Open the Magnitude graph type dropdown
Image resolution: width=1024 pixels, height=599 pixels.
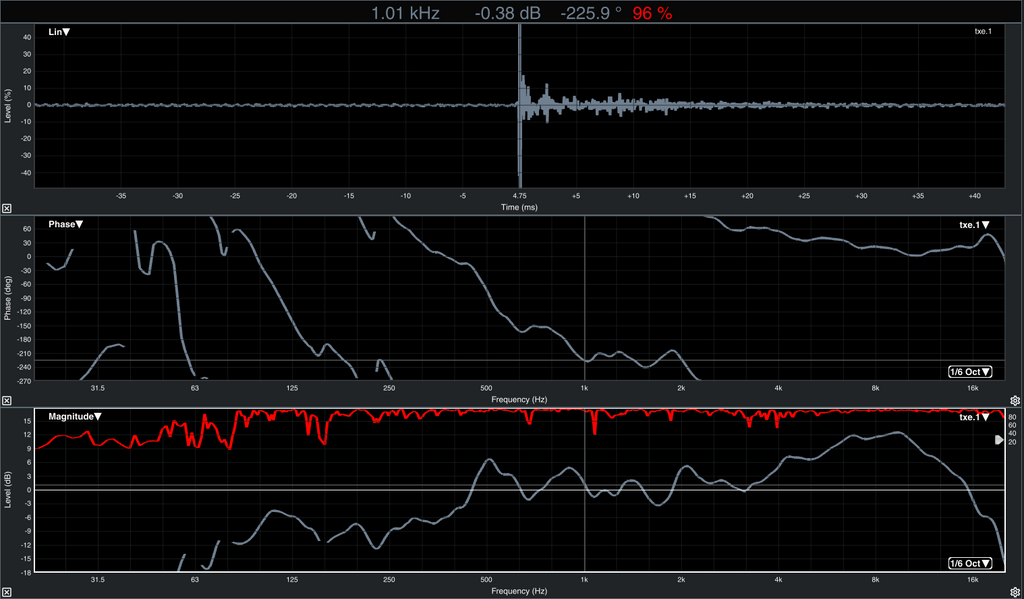click(x=75, y=416)
